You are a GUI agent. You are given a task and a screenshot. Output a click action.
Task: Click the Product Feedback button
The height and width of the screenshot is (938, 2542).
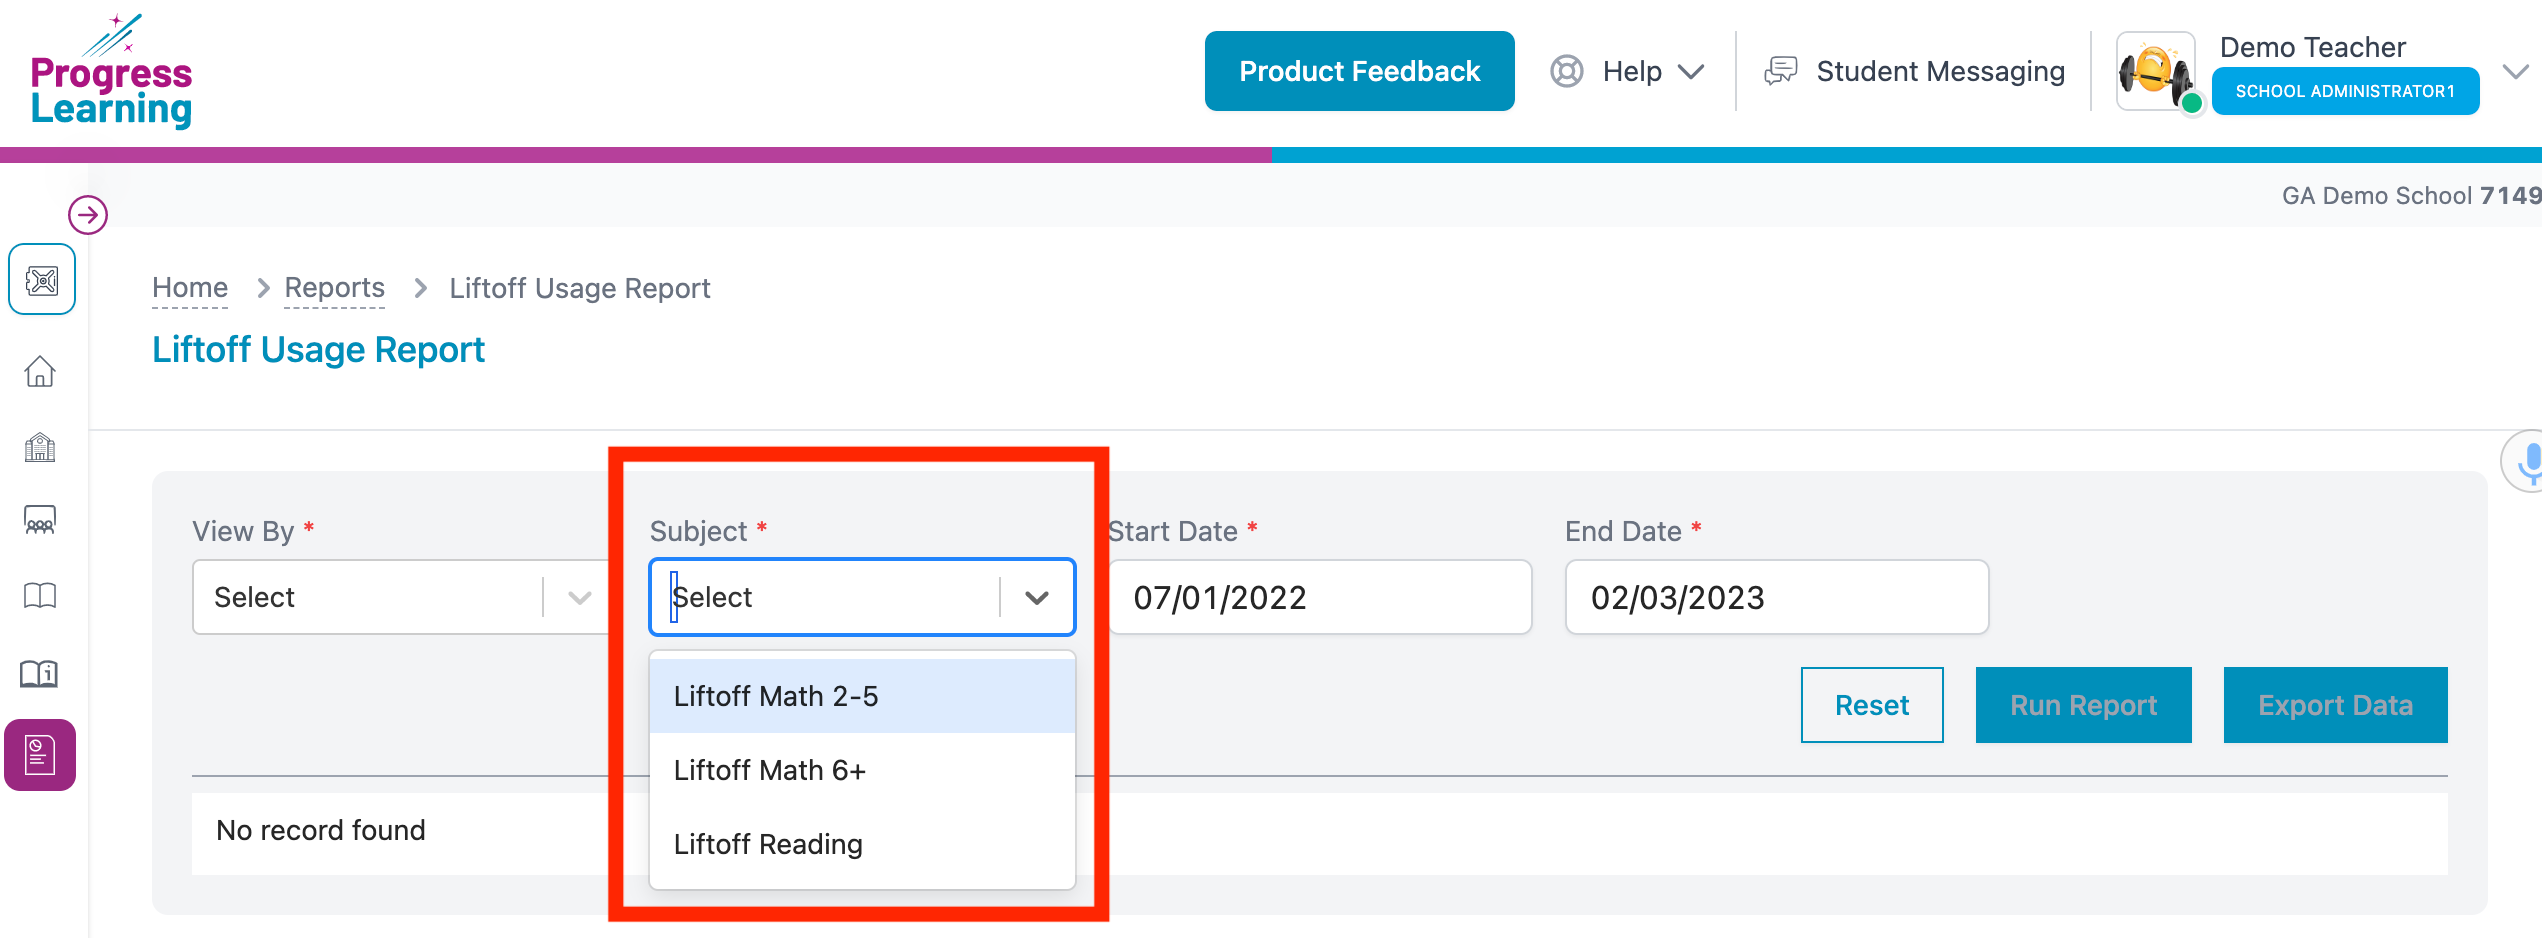(x=1359, y=71)
